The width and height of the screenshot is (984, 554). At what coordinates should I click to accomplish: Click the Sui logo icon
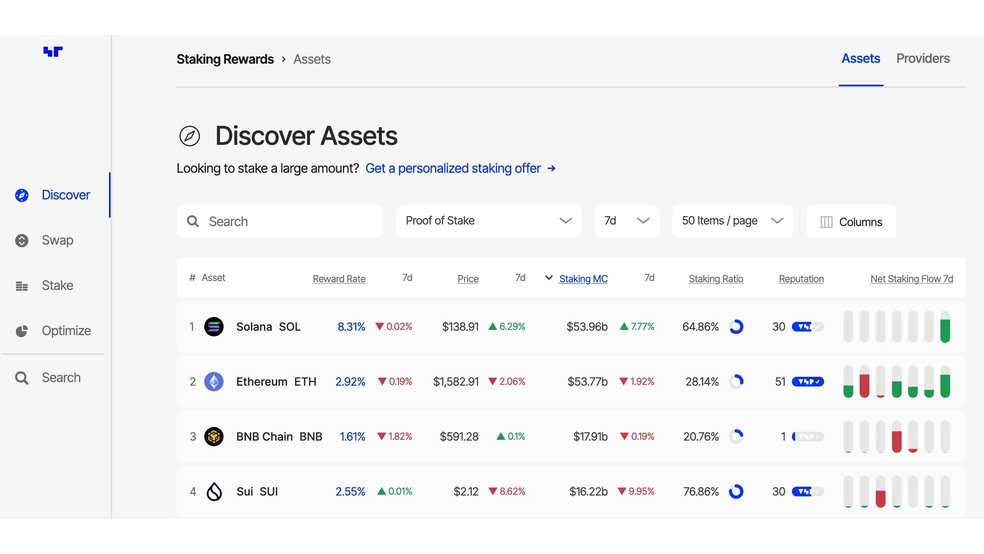click(x=214, y=491)
